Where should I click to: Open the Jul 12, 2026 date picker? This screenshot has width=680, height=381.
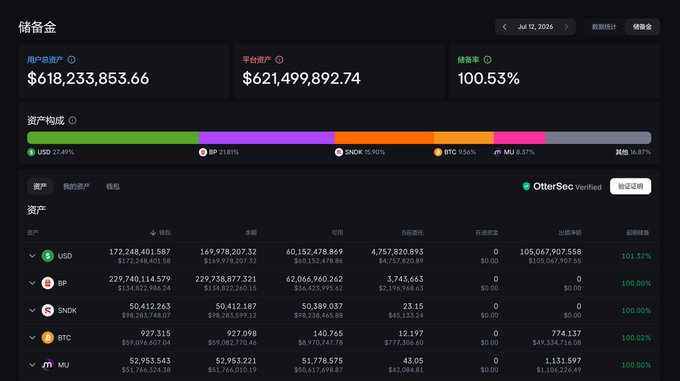pos(535,27)
